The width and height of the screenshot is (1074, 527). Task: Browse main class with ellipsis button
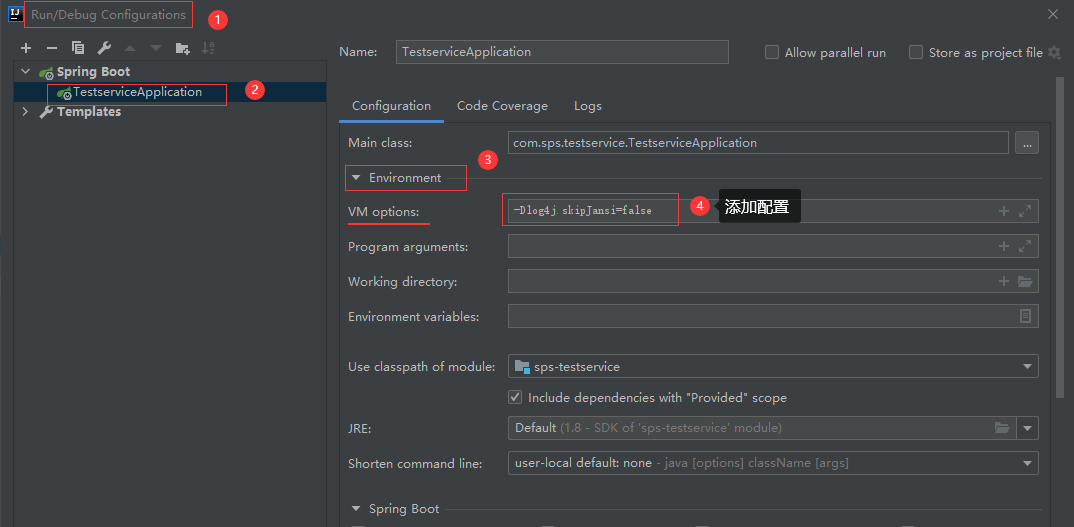pyautogui.click(x=1027, y=143)
